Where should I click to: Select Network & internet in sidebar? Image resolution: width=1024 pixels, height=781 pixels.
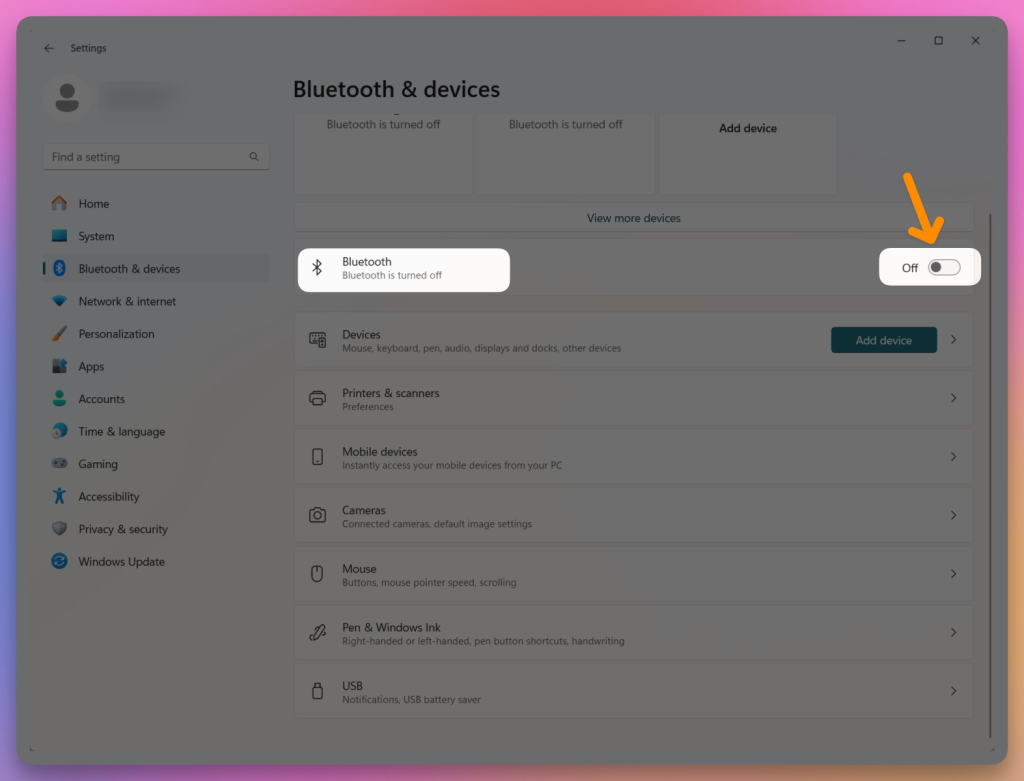156,301
